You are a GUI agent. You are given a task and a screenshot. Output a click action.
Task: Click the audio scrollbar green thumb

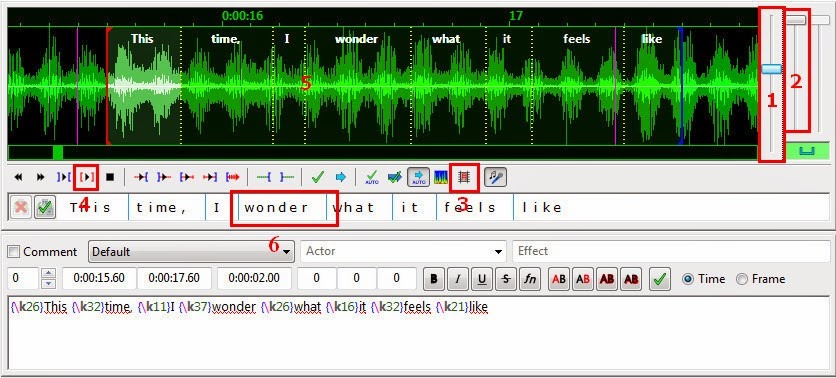(58, 152)
